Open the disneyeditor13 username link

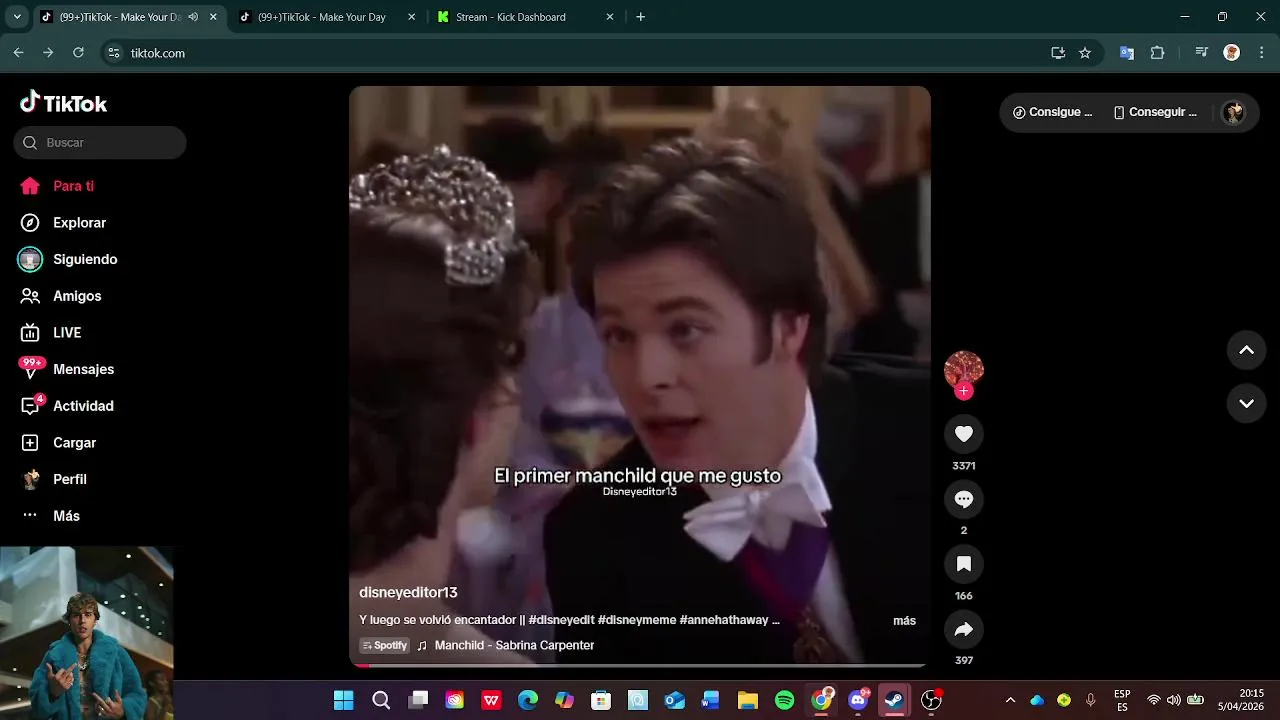coord(408,593)
